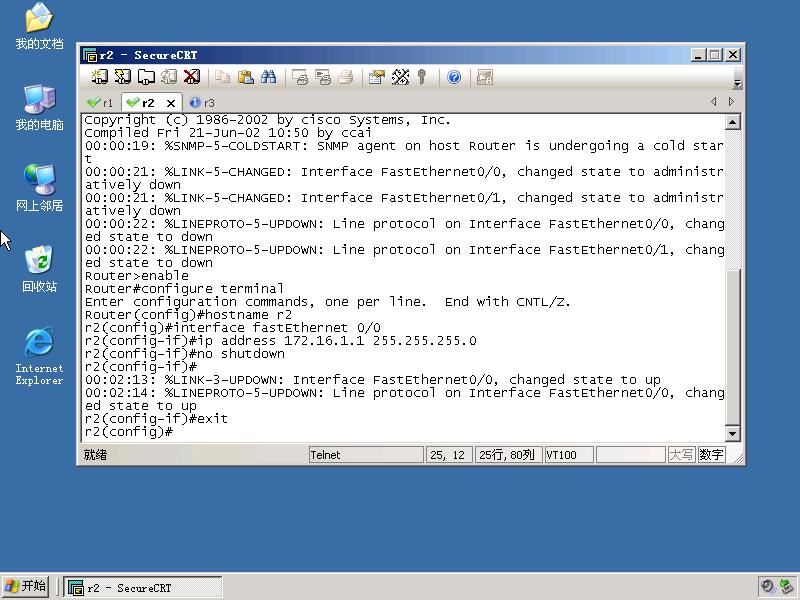
Task: Select the 我的电脑 desktop icon
Action: click(x=39, y=107)
